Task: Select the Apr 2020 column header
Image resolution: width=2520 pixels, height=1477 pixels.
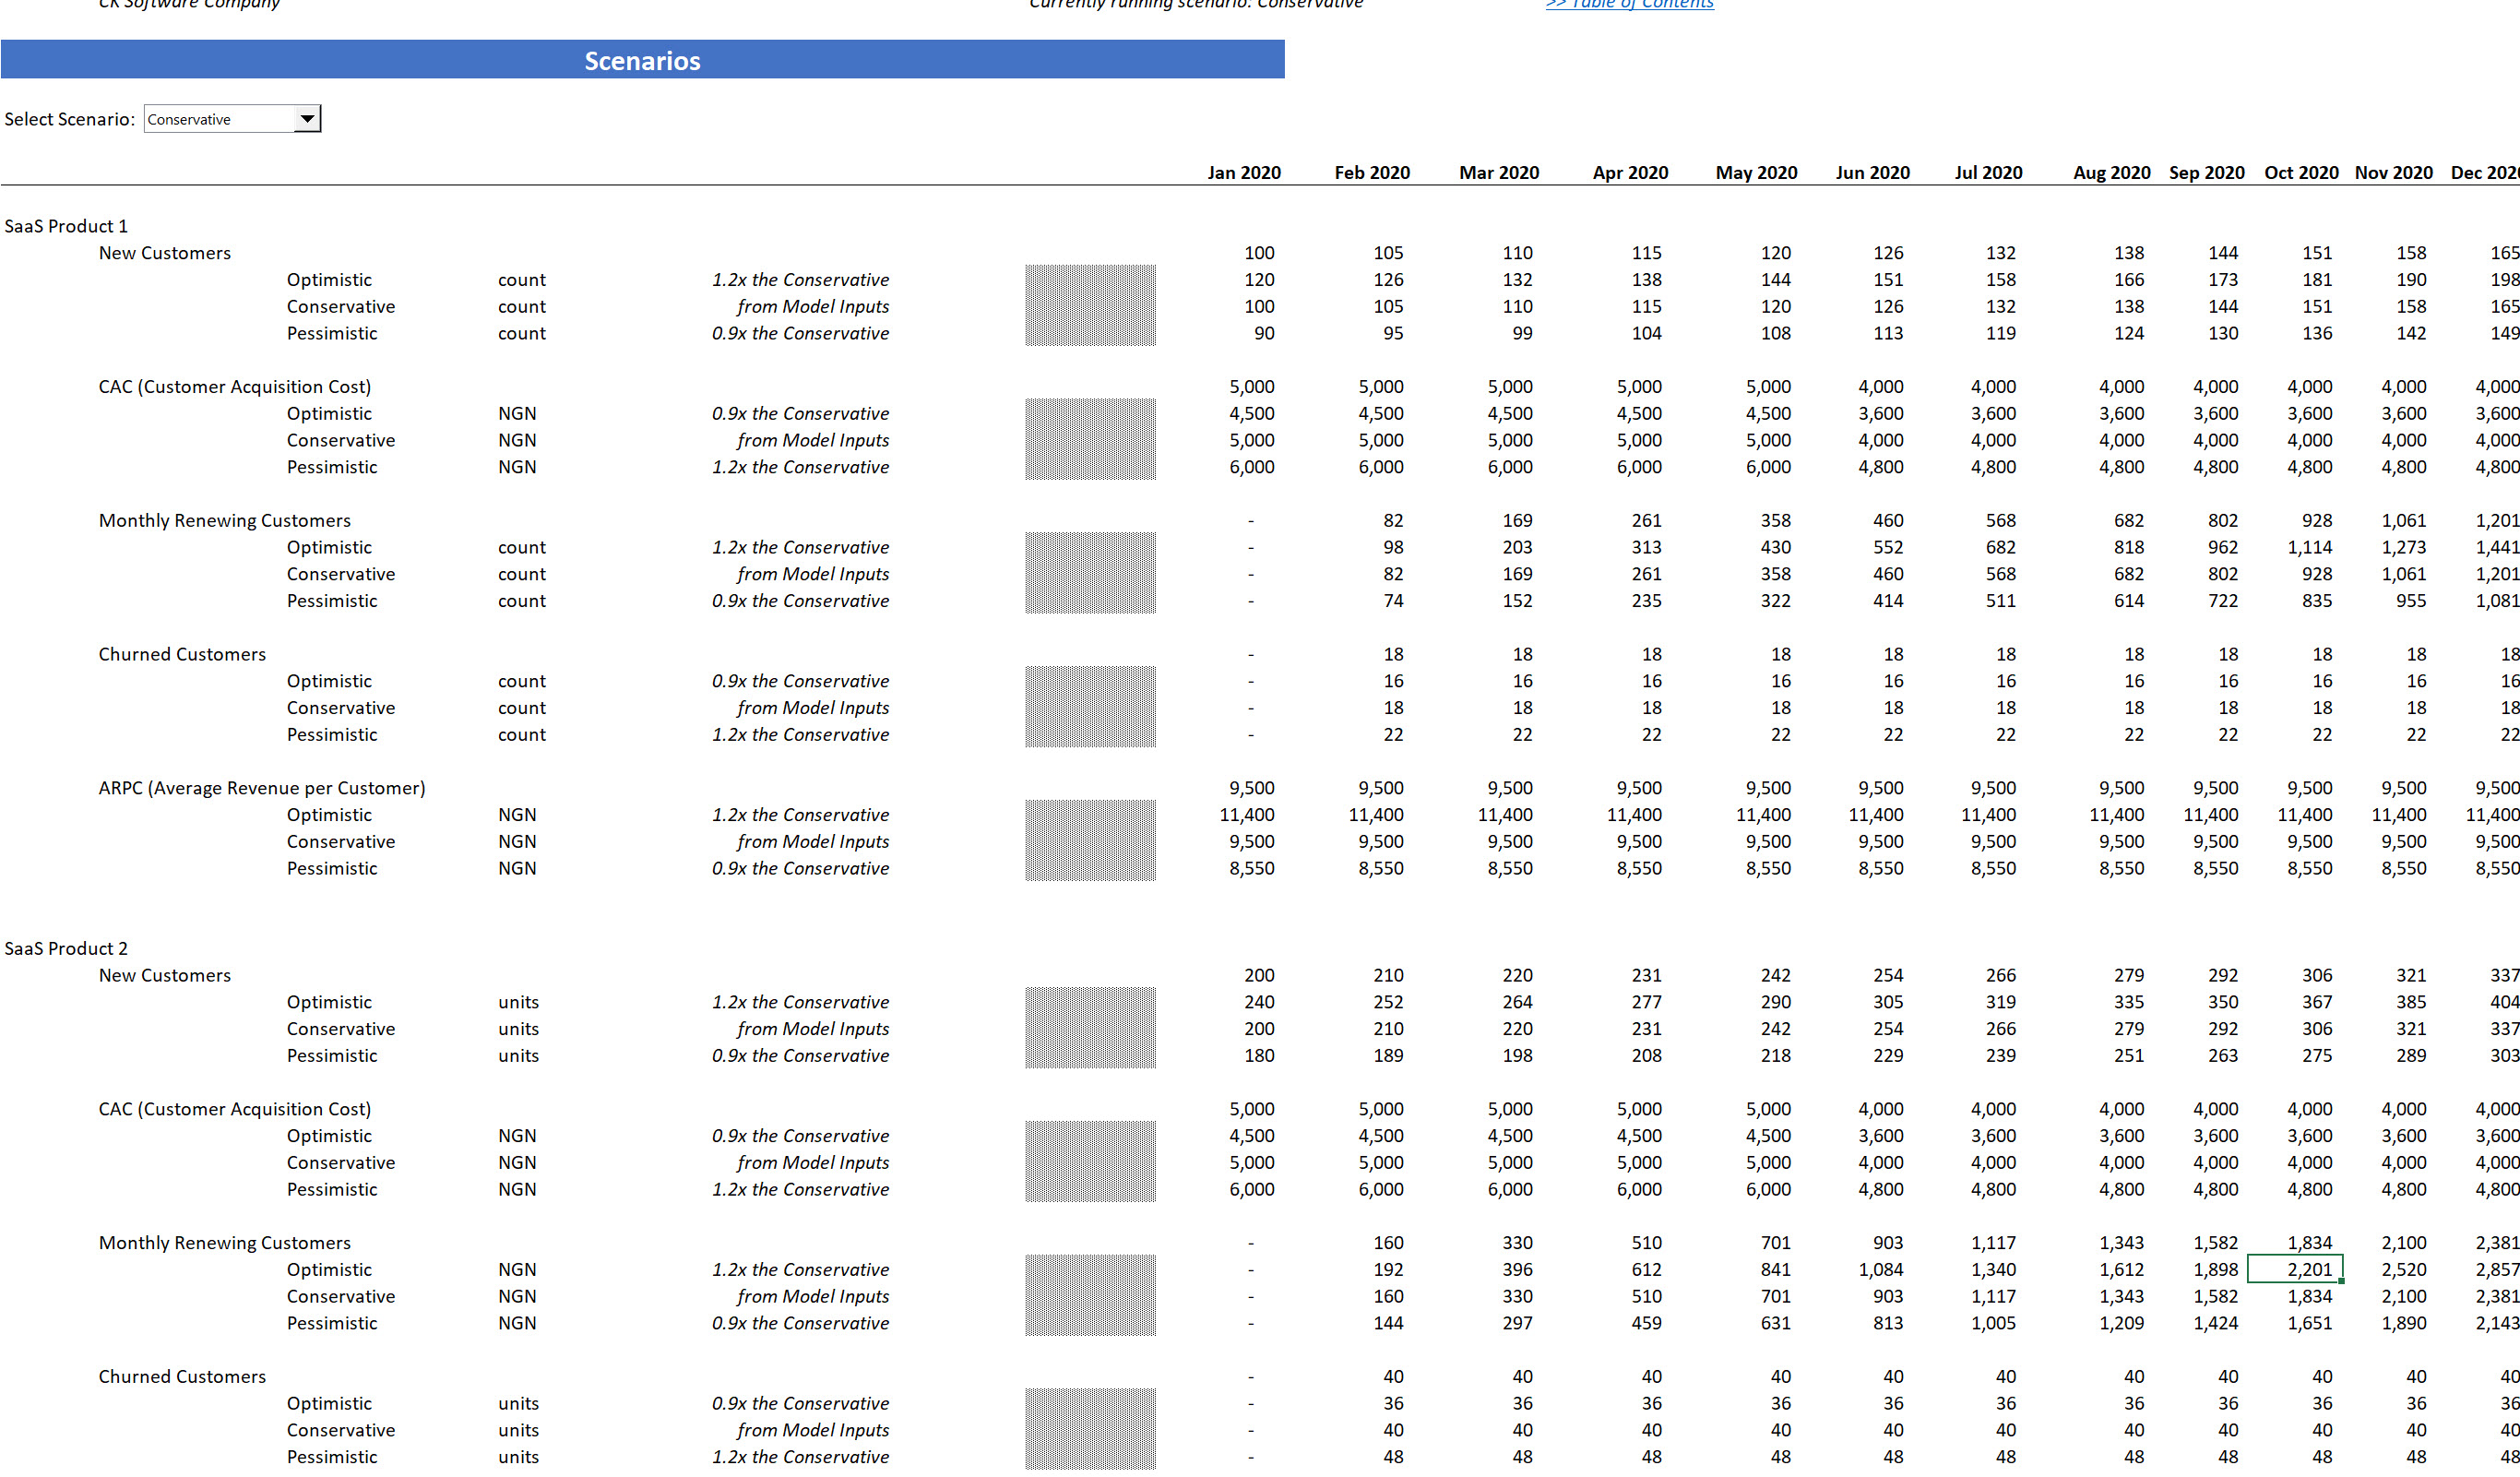Action: click(x=1630, y=172)
